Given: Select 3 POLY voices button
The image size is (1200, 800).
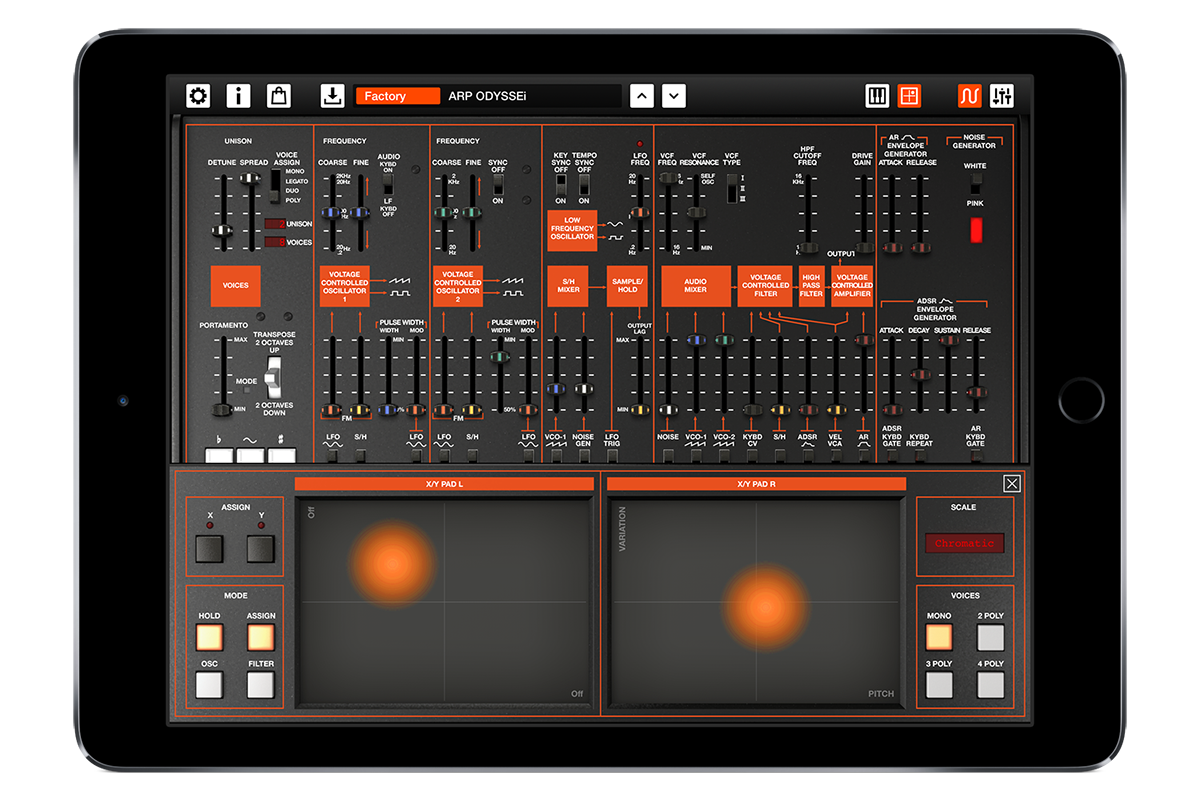Looking at the screenshot, I should point(939,685).
